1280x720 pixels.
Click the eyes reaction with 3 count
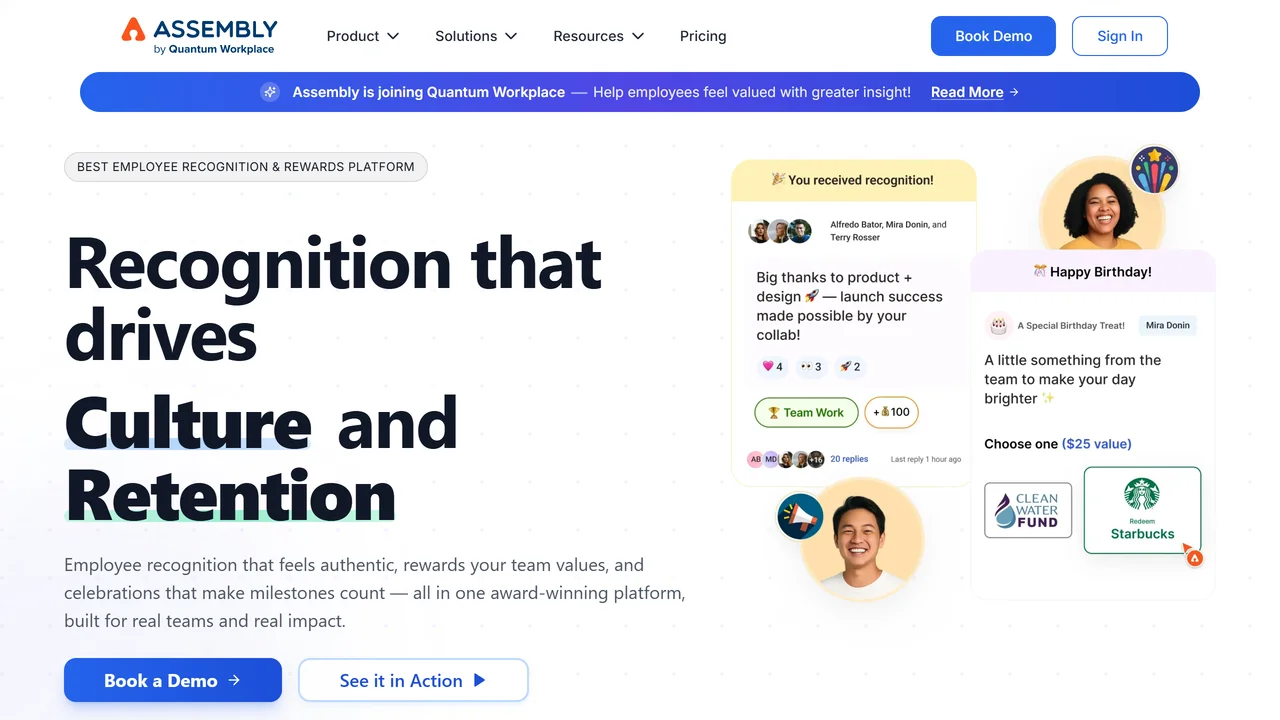(811, 366)
